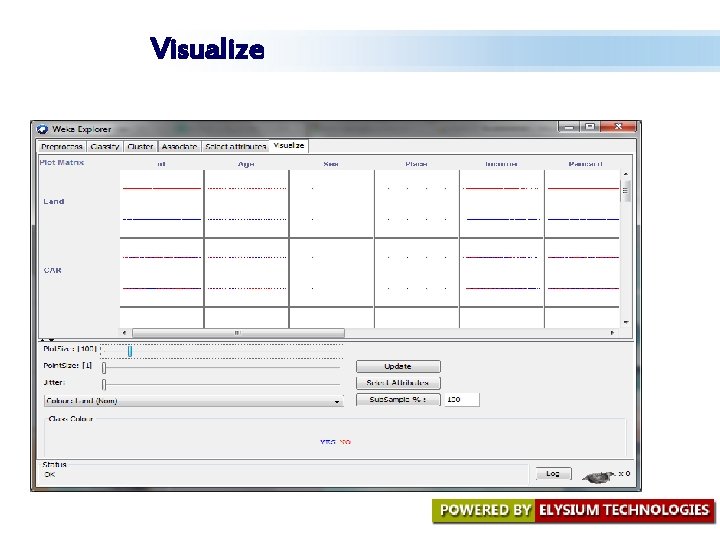Click vertical scrollbar down arrow in plot matrix
The height and width of the screenshot is (540, 720).
click(625, 322)
